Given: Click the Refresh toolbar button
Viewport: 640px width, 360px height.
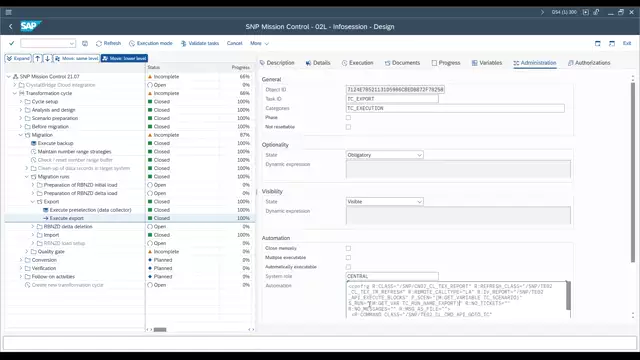Looking at the screenshot, I should click(x=108, y=43).
